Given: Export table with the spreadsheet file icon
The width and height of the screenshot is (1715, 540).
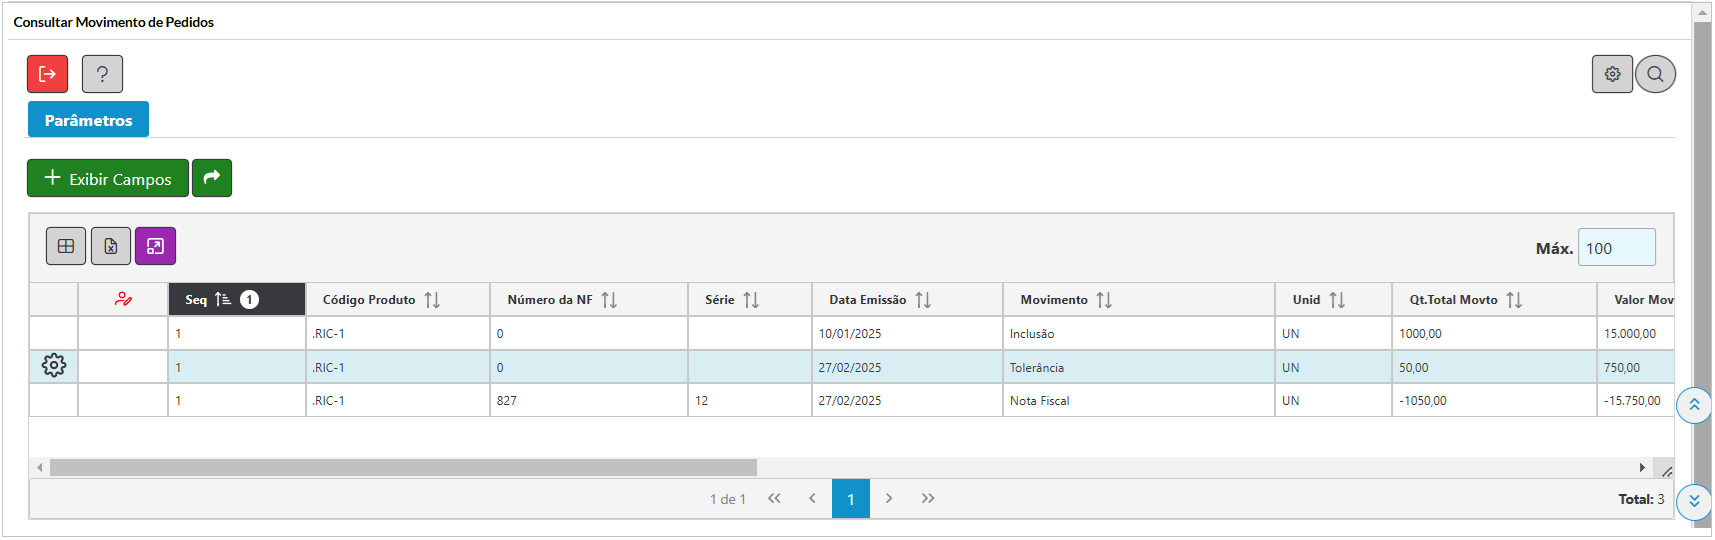Looking at the screenshot, I should tap(111, 246).
